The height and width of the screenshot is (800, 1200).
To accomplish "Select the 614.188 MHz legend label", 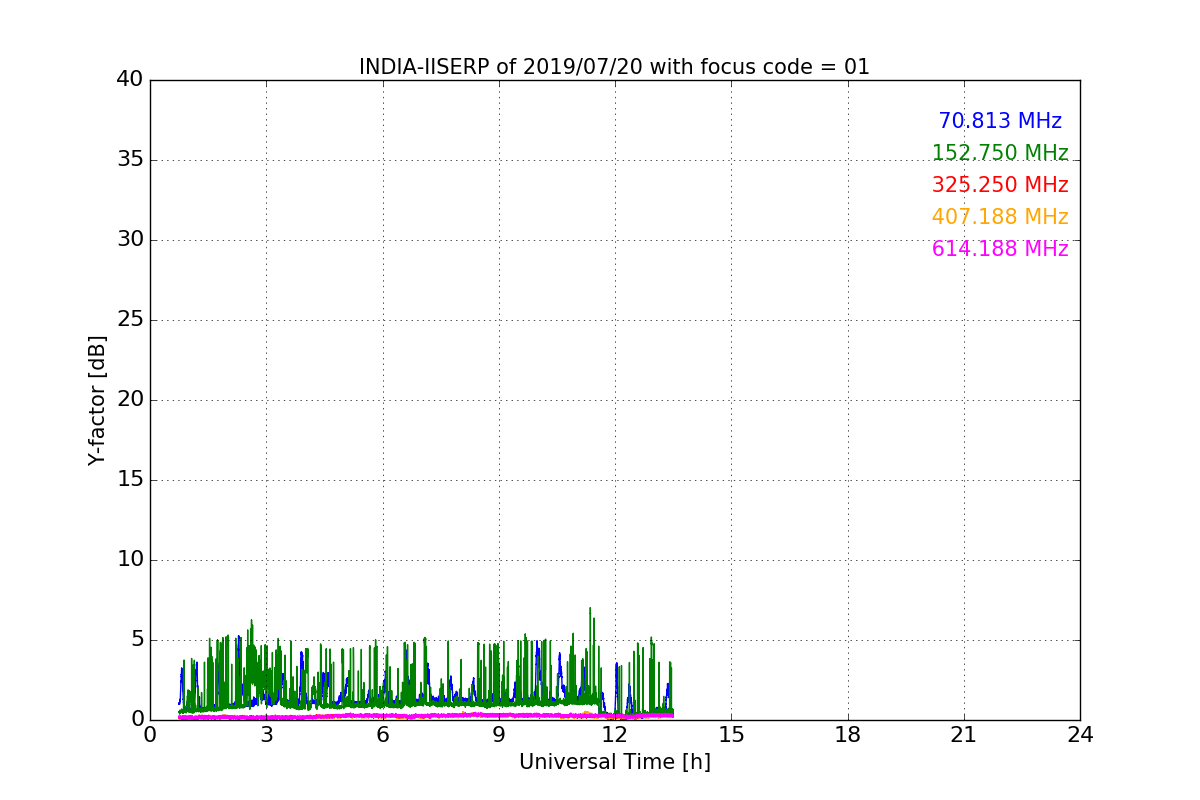I will (1000, 249).
